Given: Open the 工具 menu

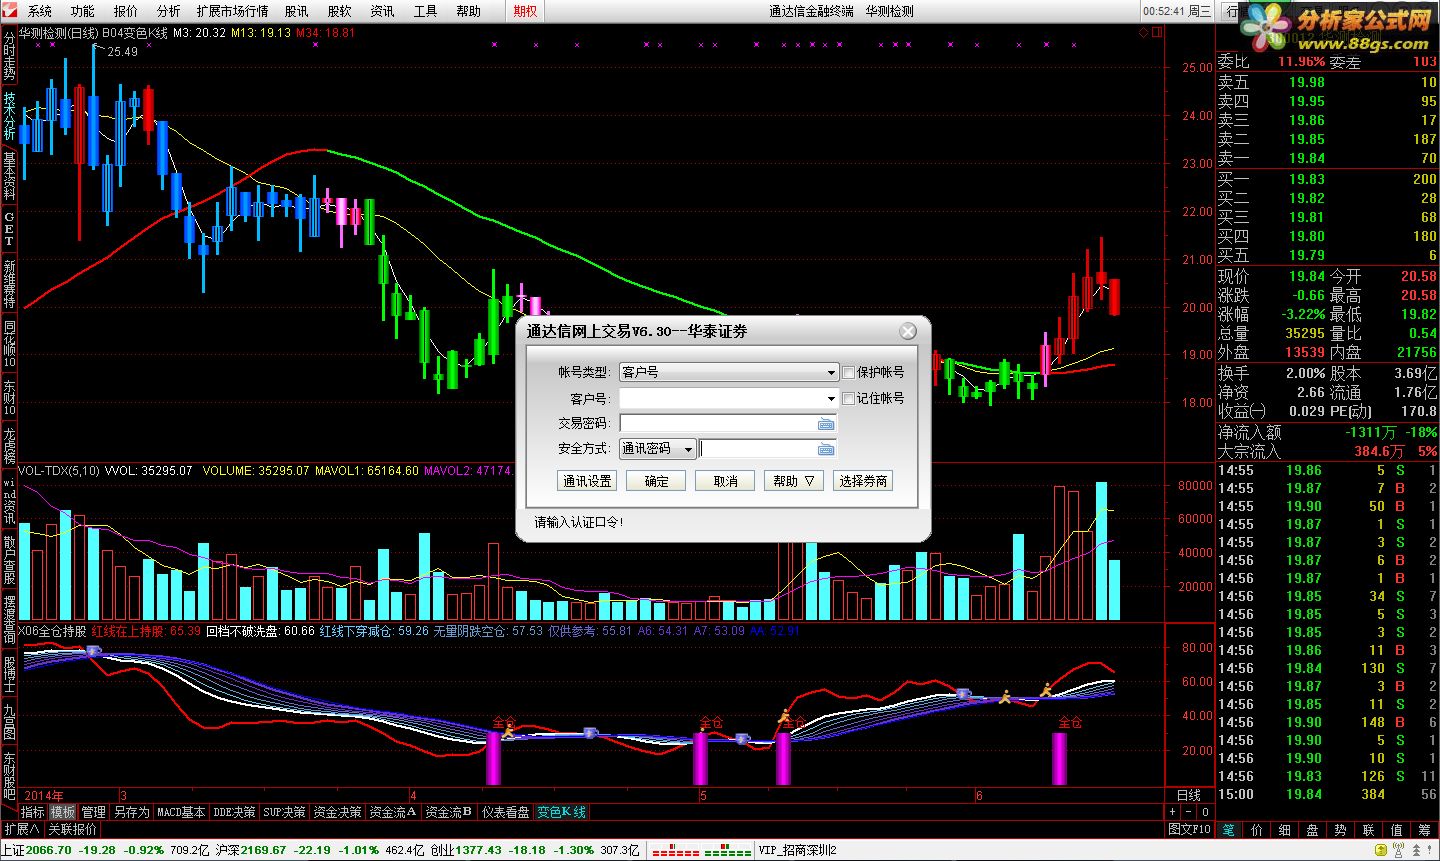Looking at the screenshot, I should tap(425, 11).
